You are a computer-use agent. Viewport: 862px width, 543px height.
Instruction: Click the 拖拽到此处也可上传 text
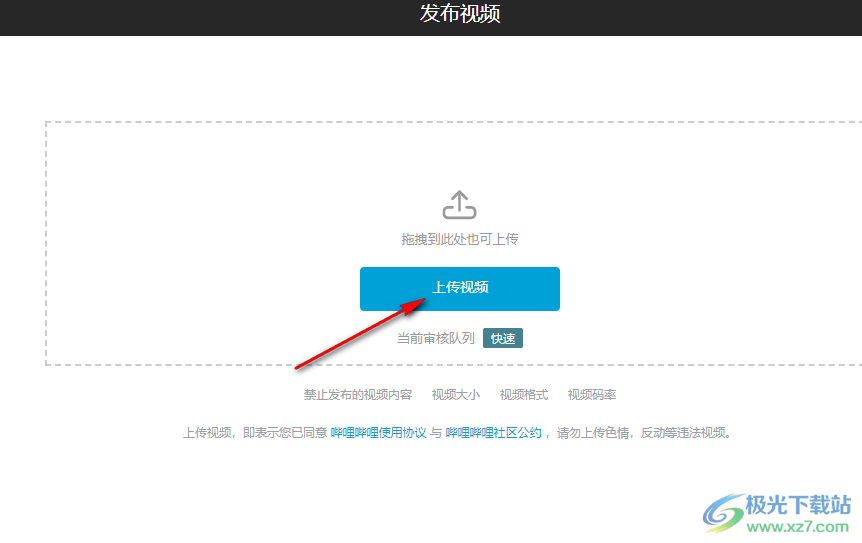pyautogui.click(x=460, y=239)
